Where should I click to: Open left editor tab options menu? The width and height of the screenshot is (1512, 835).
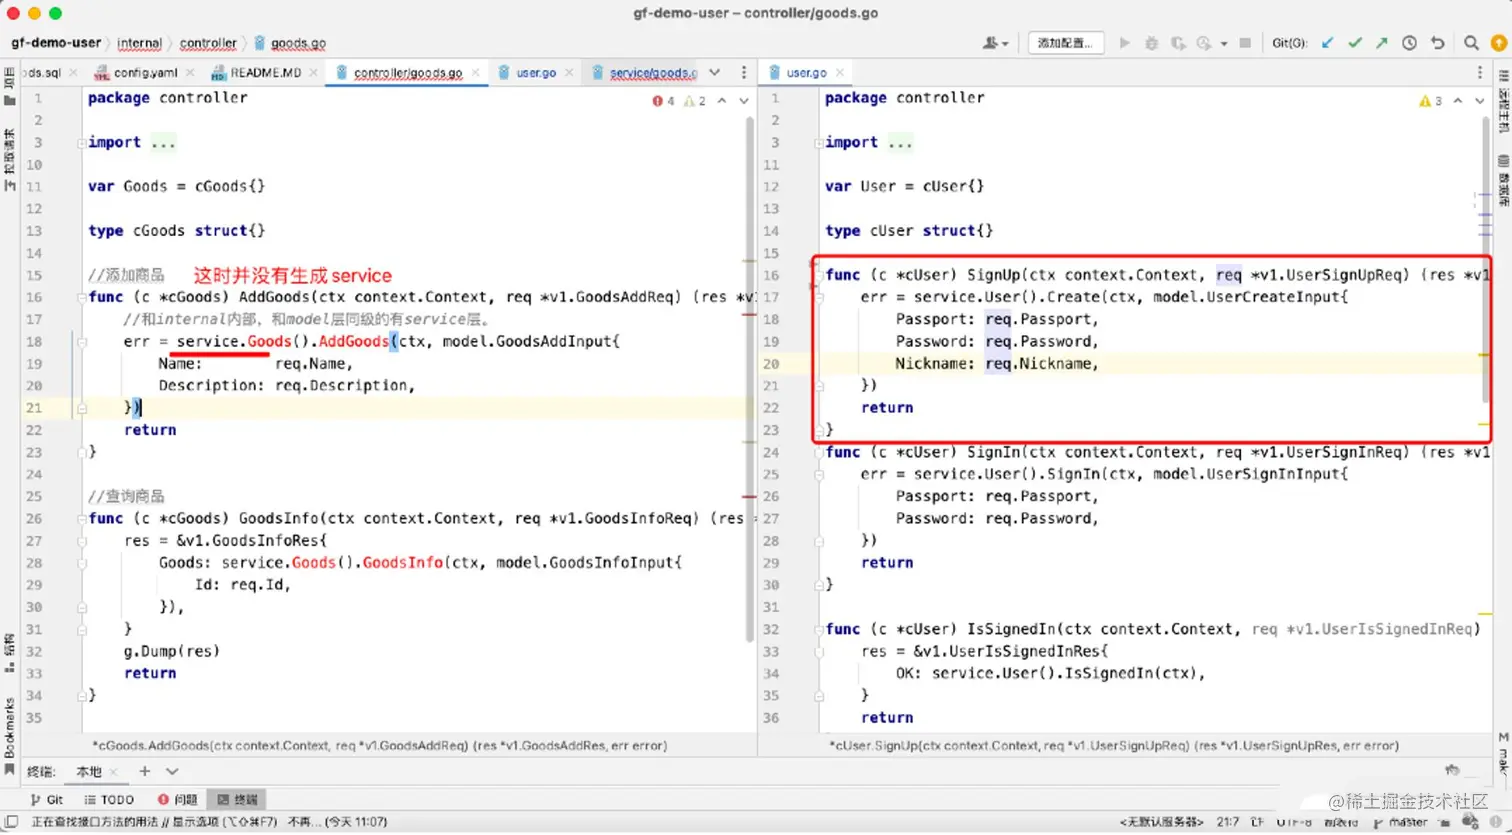[743, 72]
